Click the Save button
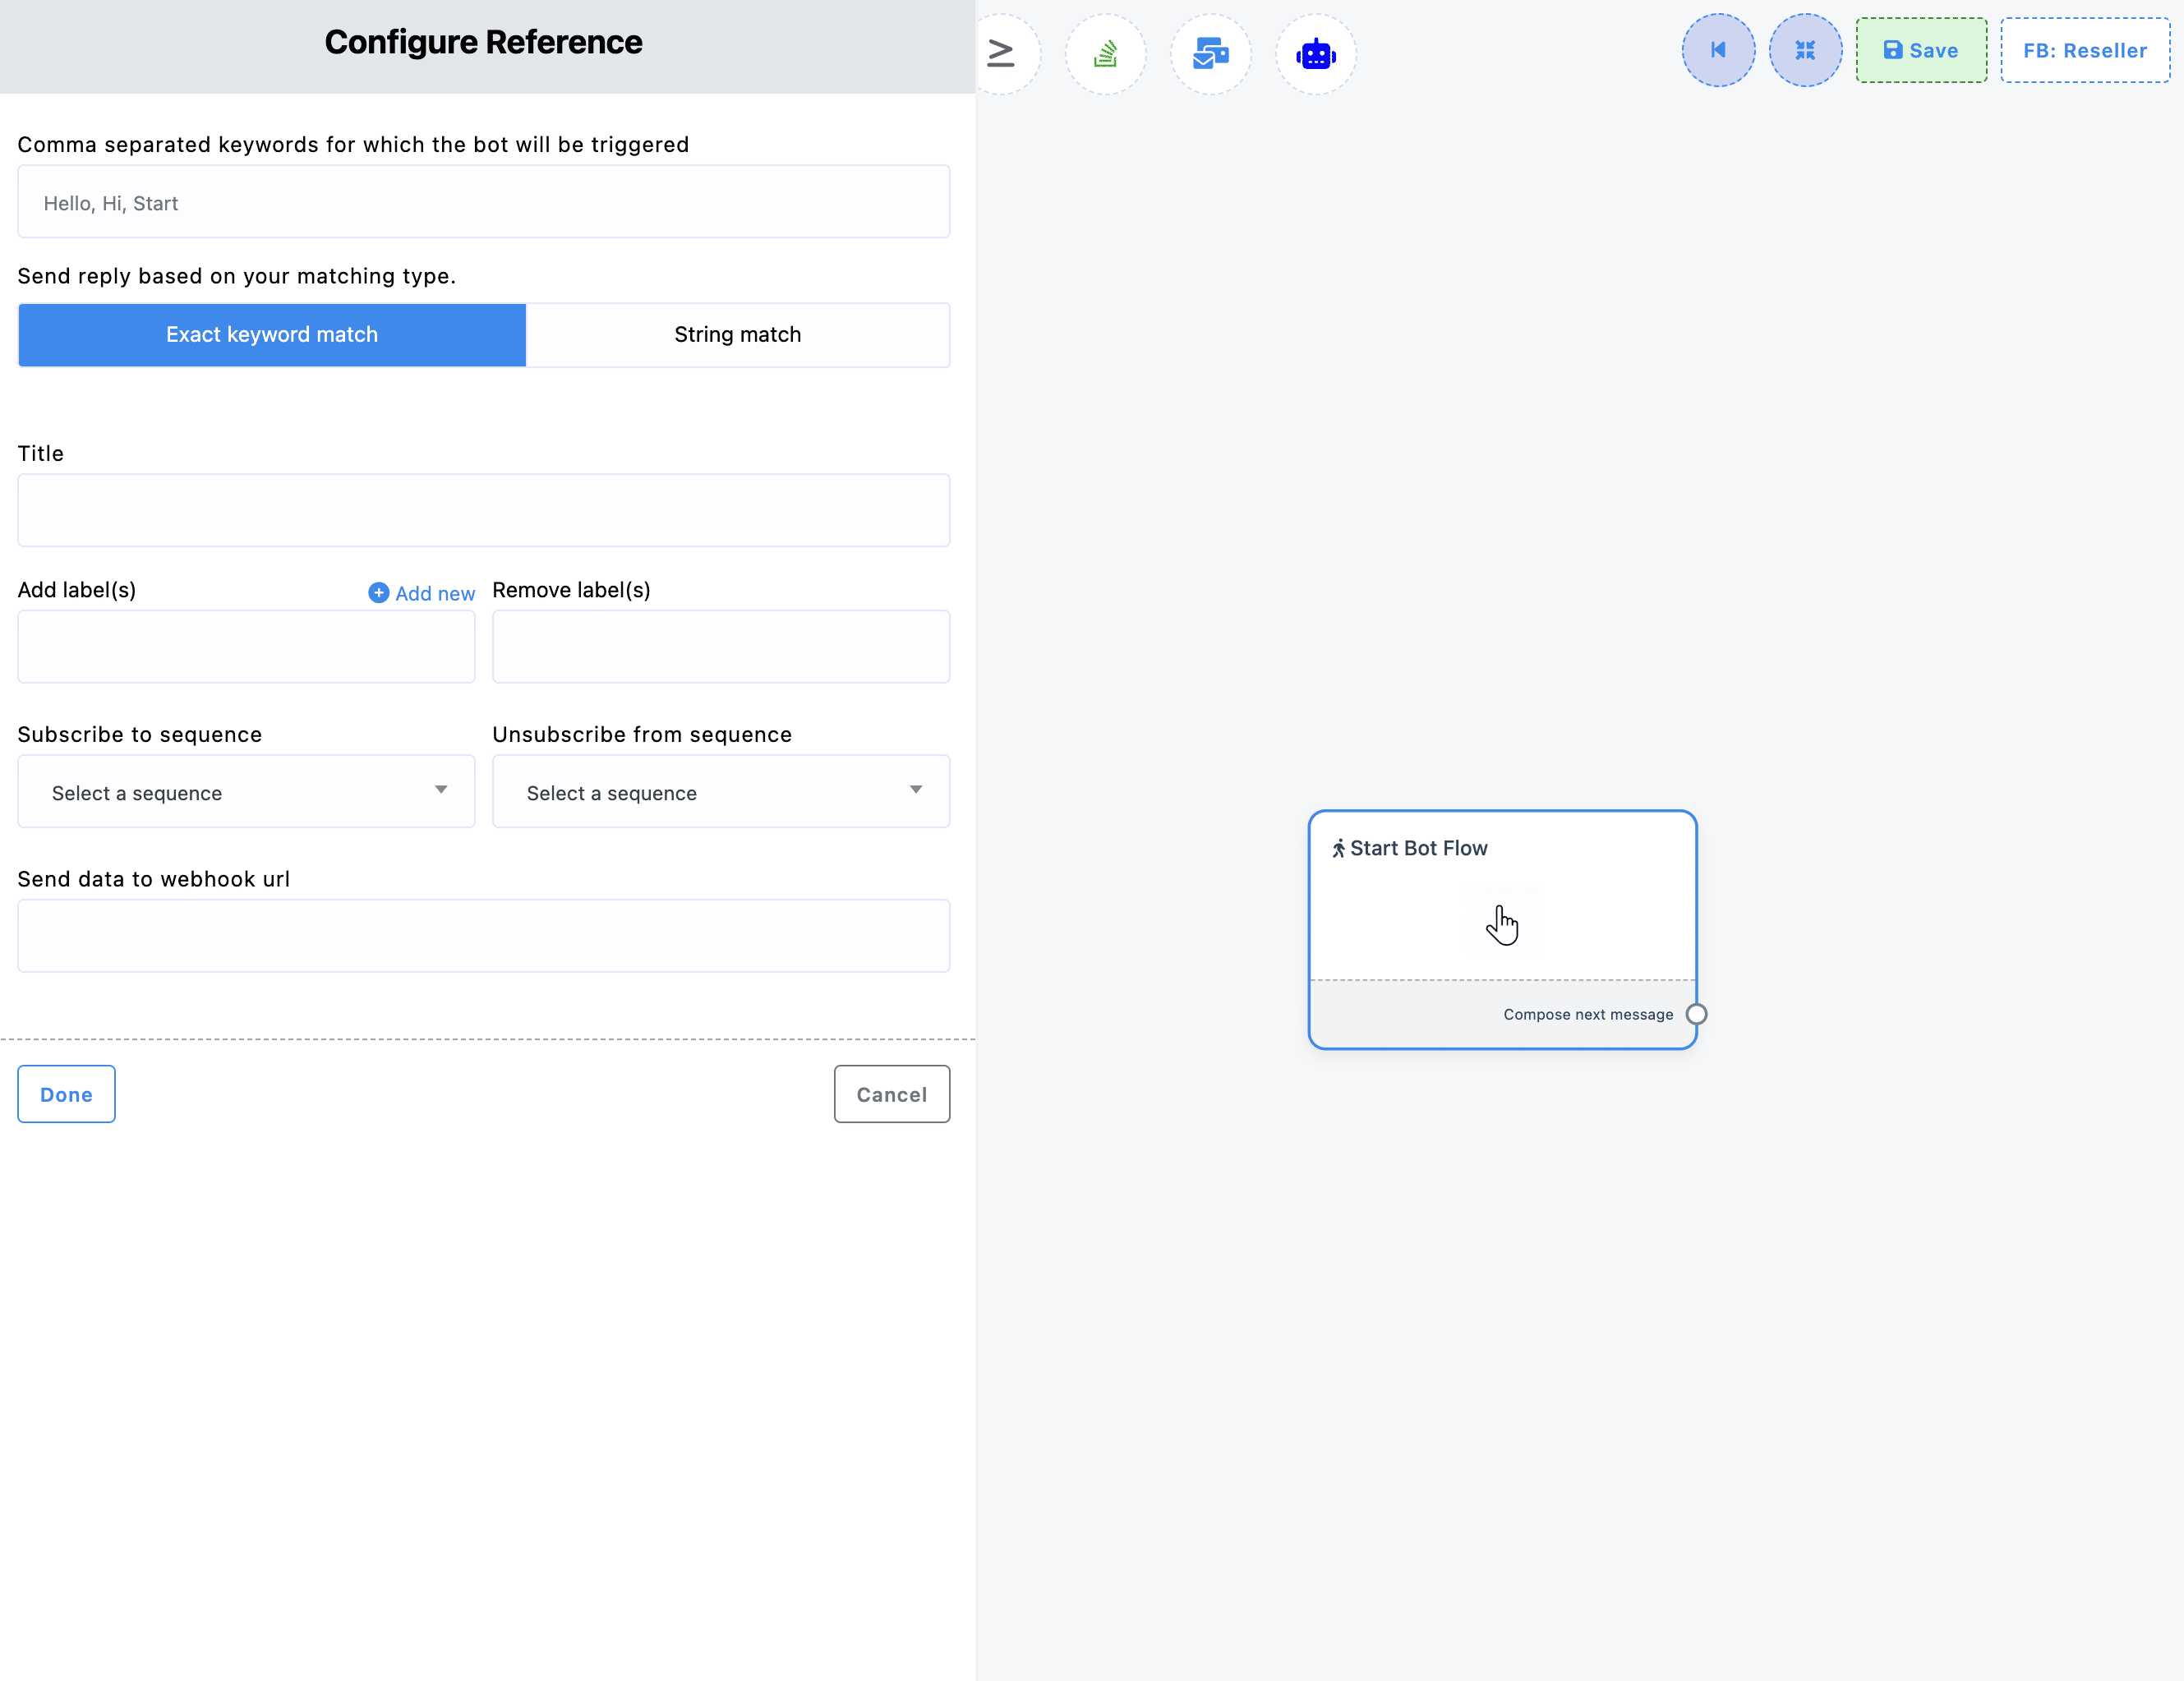The height and width of the screenshot is (1681, 2184). (1920, 50)
